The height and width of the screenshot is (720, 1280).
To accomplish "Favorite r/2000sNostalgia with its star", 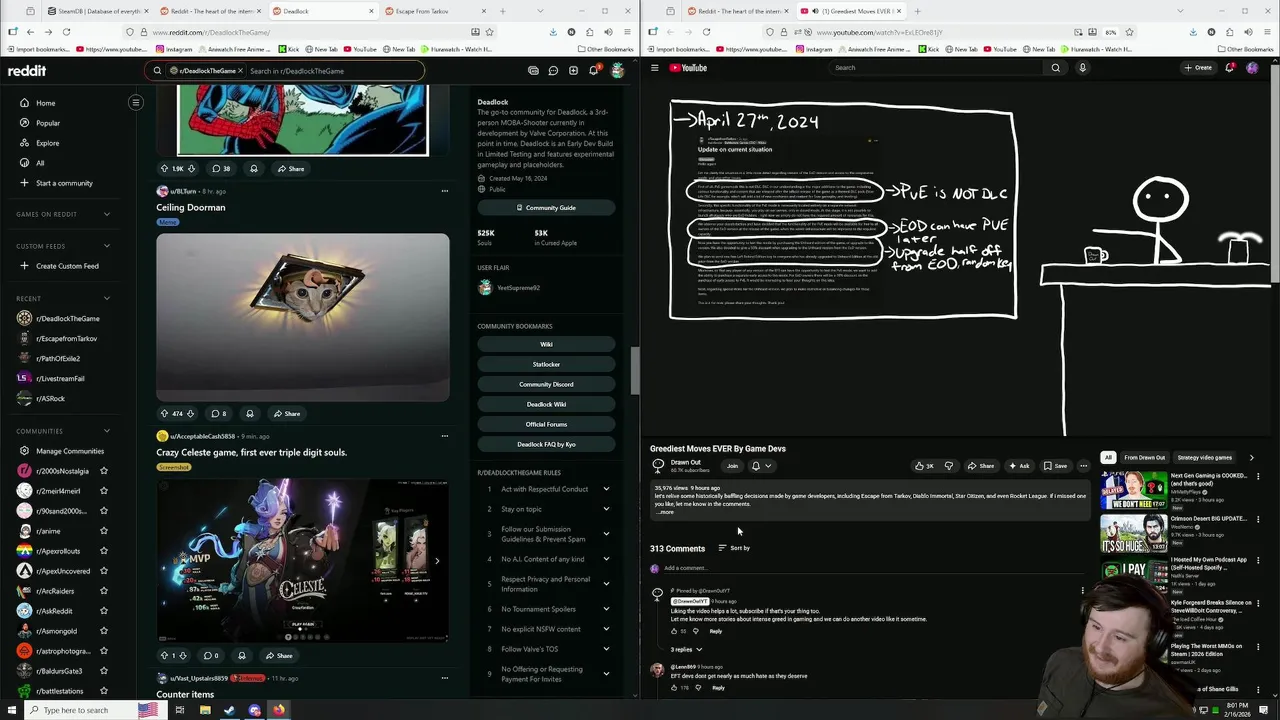I will click(x=103, y=471).
